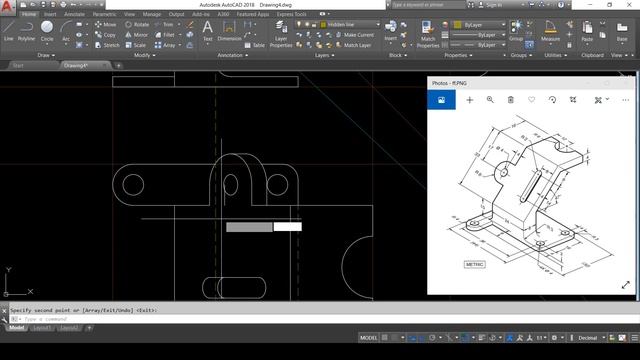
Task: Click the Paste clipboard icon
Action: 587,31
